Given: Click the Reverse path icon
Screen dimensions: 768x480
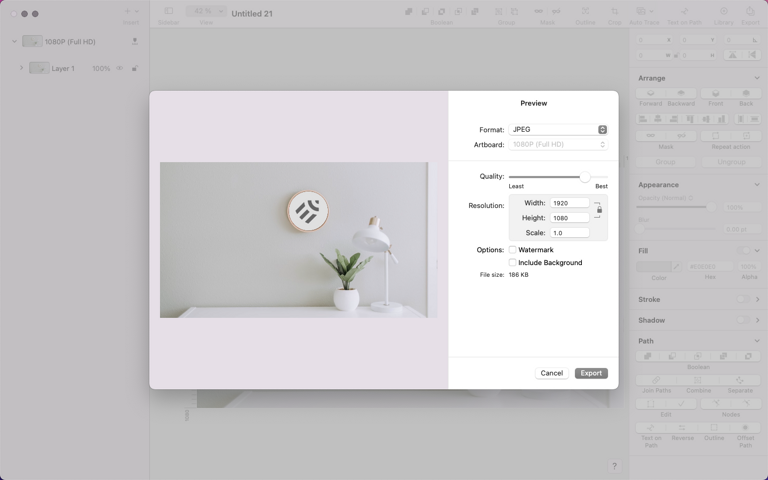Looking at the screenshot, I should click(682, 427).
